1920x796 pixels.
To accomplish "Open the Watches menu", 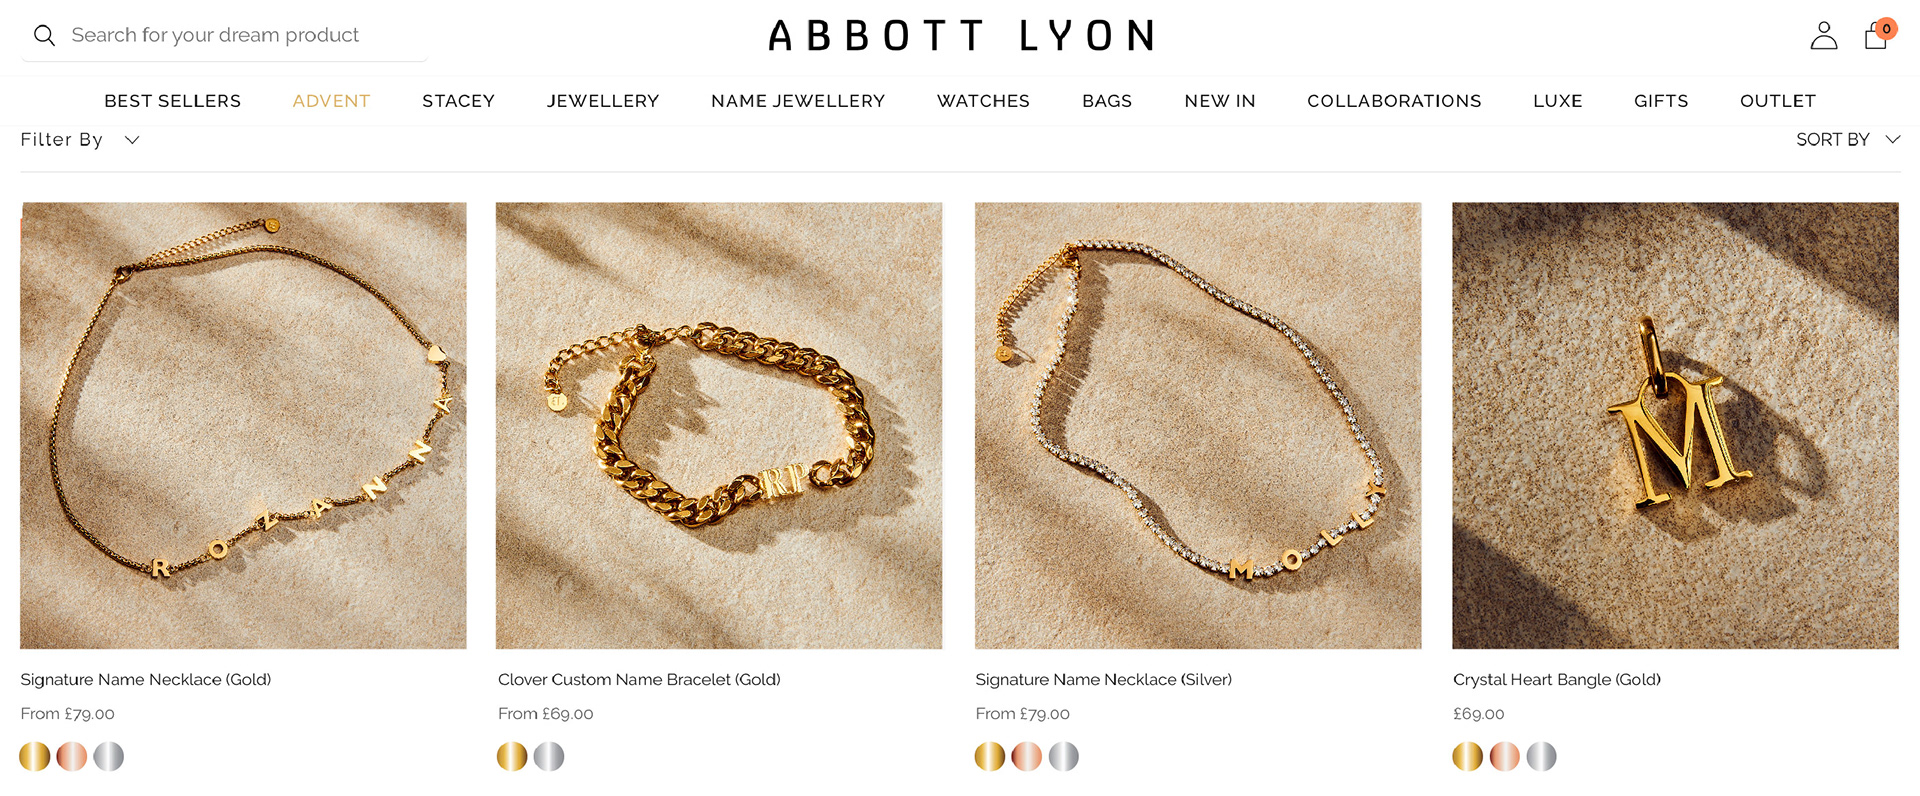I will [983, 101].
